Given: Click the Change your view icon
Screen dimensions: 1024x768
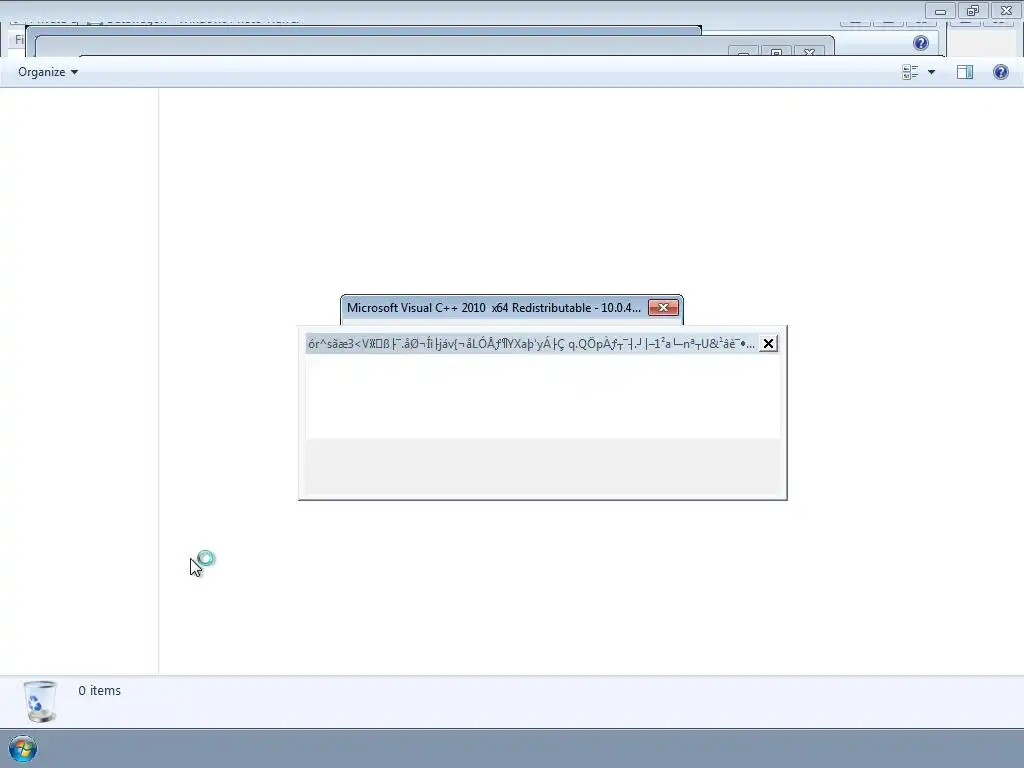Looking at the screenshot, I should [x=910, y=72].
